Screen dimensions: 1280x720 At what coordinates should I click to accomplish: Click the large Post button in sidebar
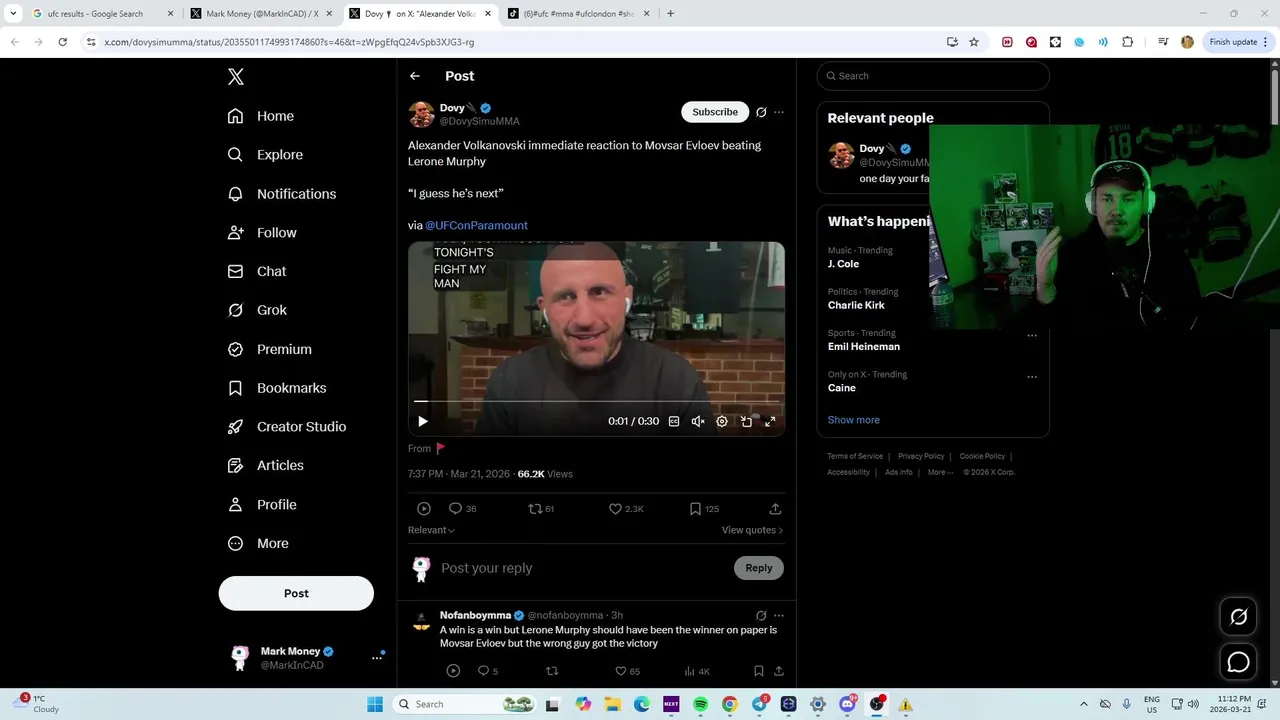[x=296, y=593]
